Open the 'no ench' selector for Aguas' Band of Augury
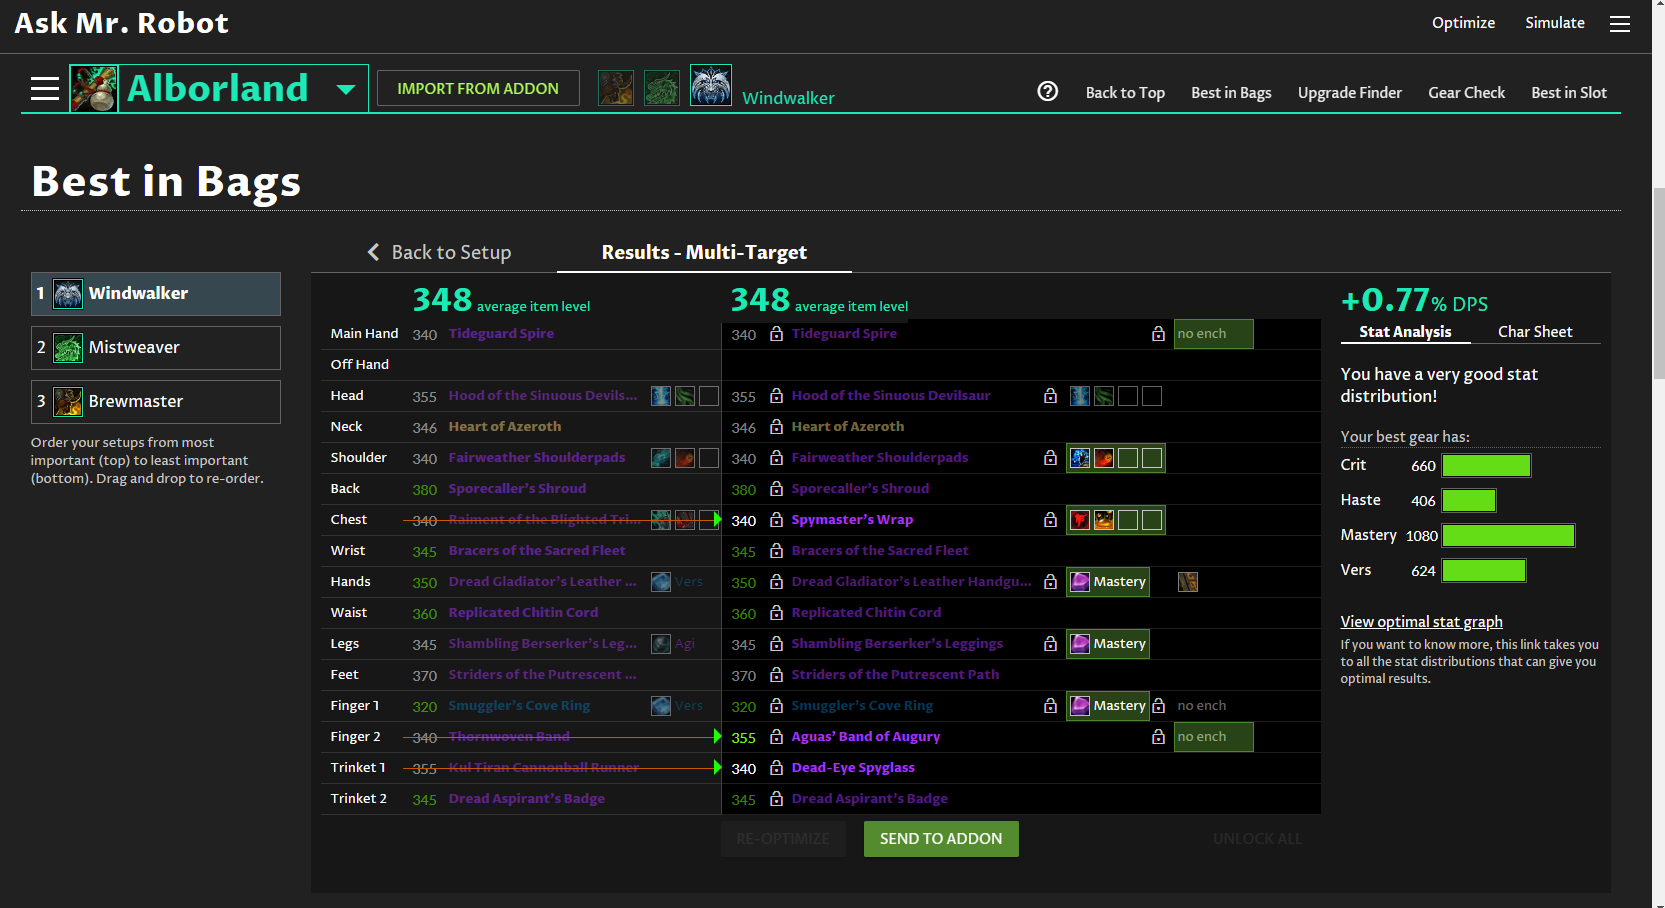The height and width of the screenshot is (908, 1665). click(1213, 737)
